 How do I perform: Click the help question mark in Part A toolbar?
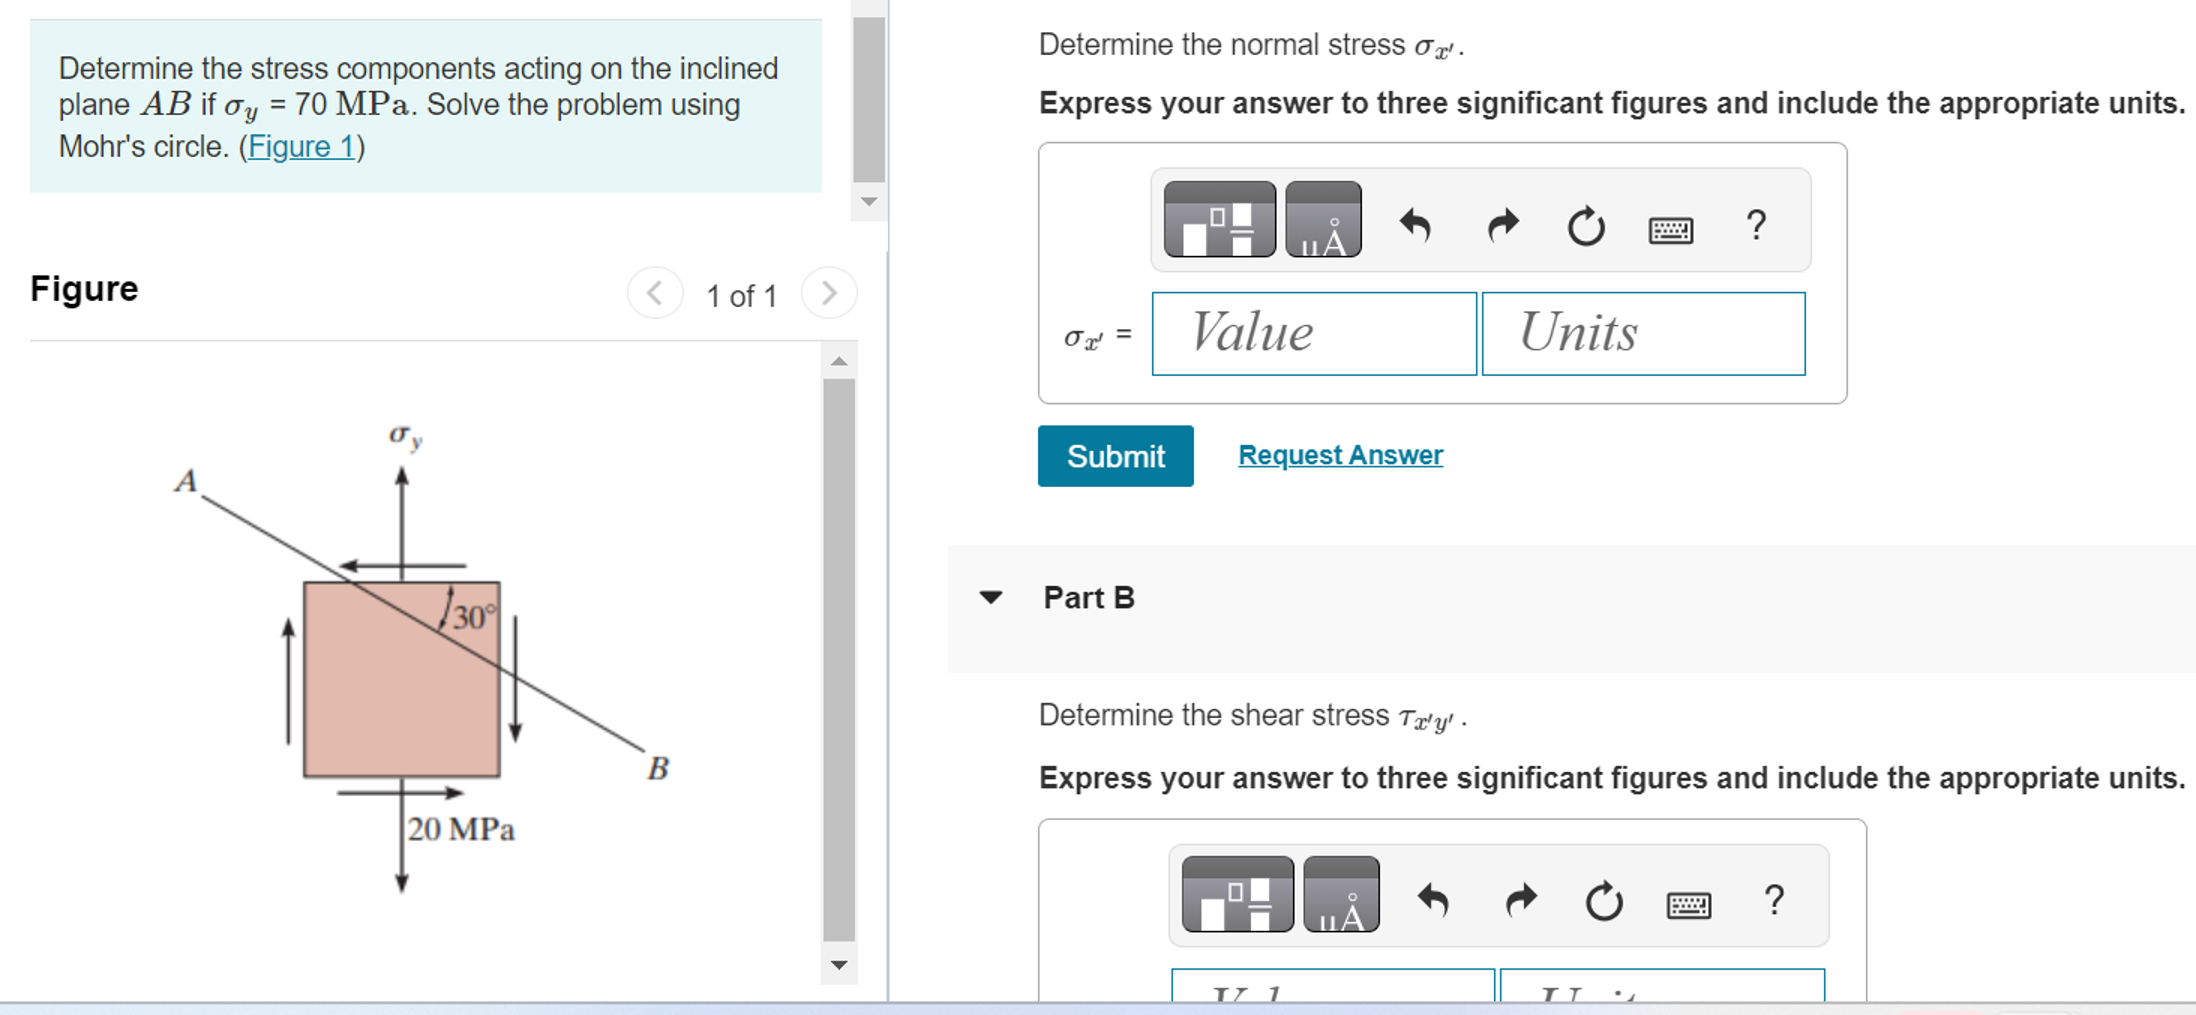coord(1757,222)
